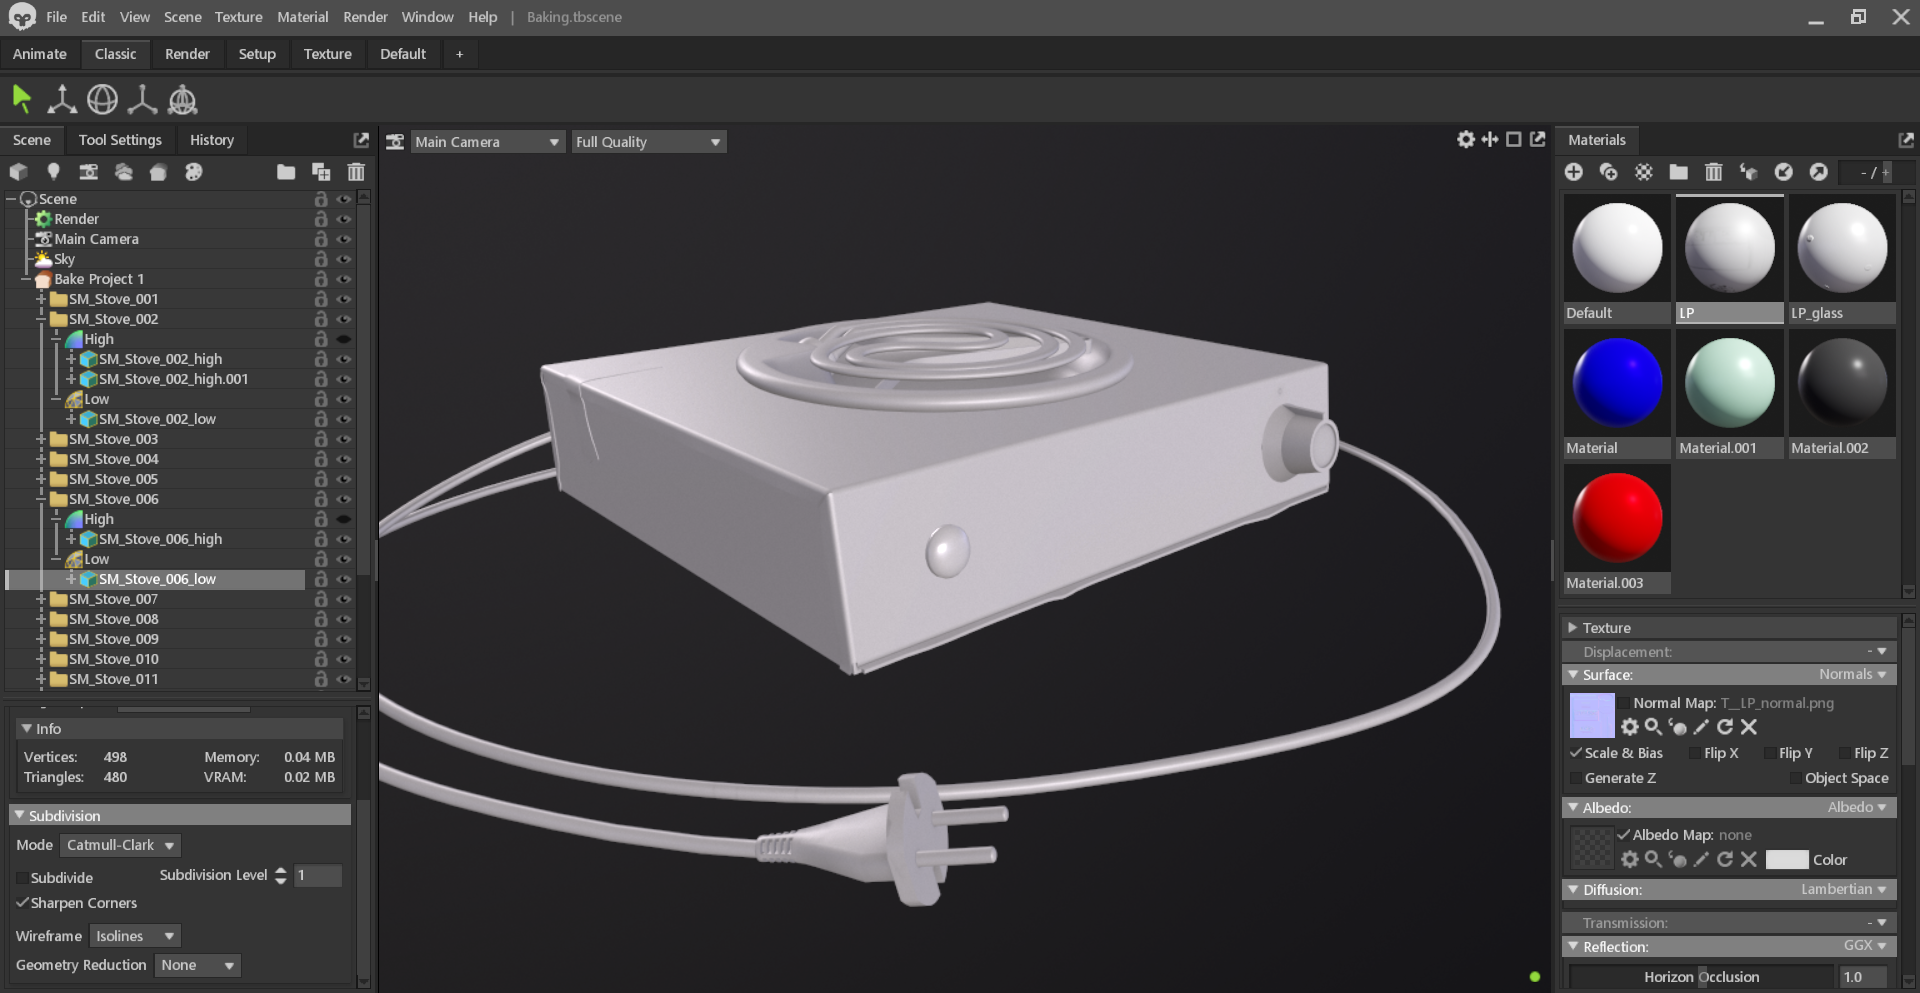
Task: Open Normal Map texture settings gear
Action: [x=1630, y=727]
